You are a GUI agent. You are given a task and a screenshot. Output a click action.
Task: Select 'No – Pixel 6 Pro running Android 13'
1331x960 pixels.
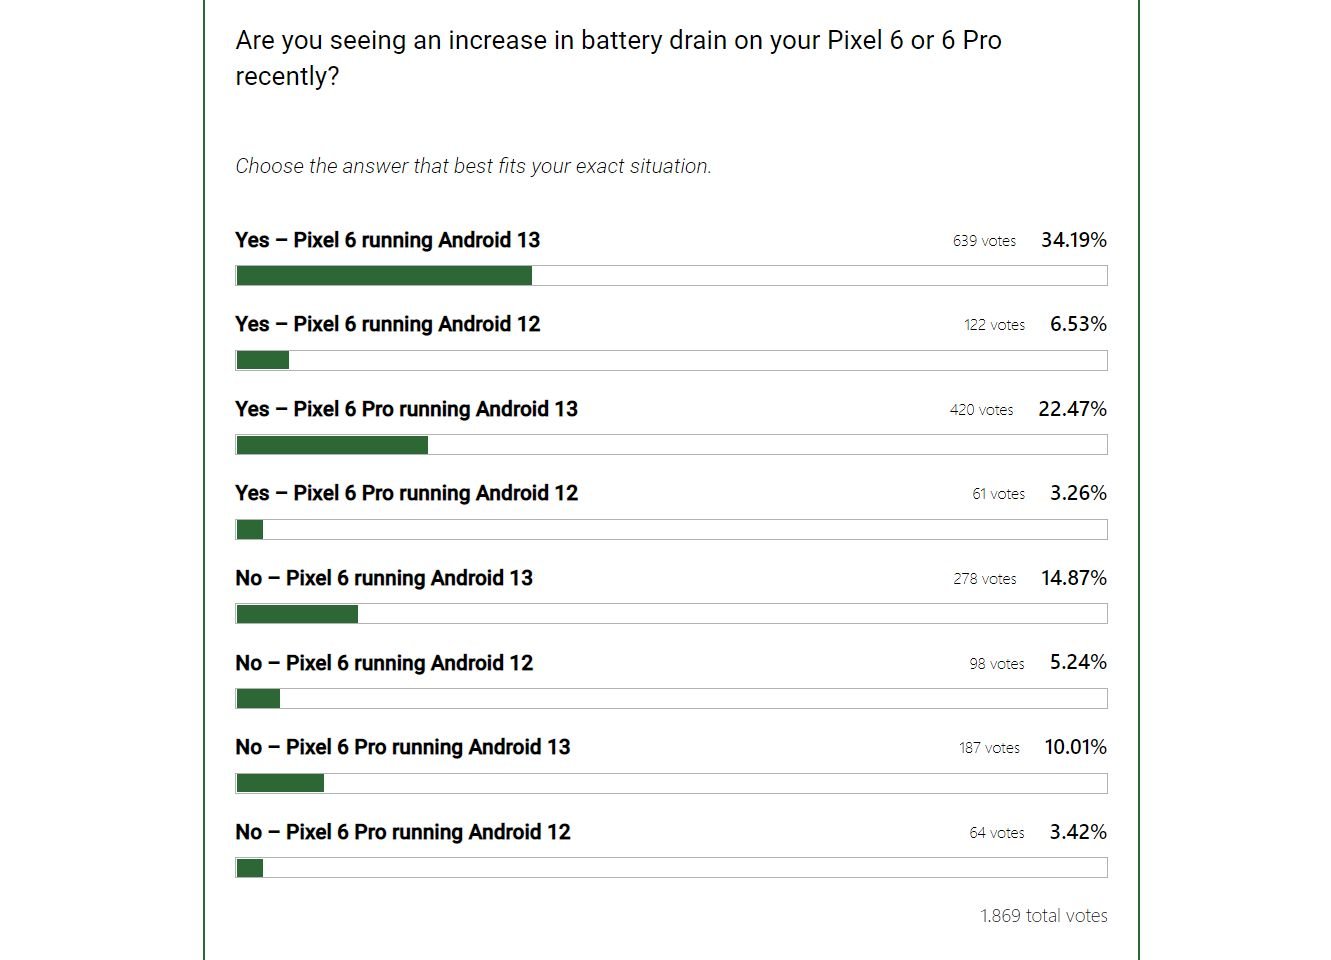point(402,747)
